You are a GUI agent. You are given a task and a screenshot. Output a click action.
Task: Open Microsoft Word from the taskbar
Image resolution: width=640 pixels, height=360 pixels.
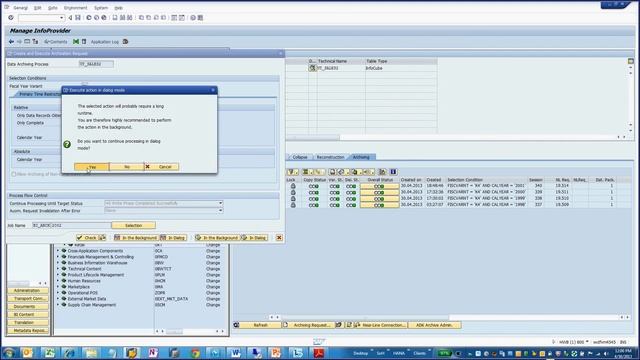[236, 353]
